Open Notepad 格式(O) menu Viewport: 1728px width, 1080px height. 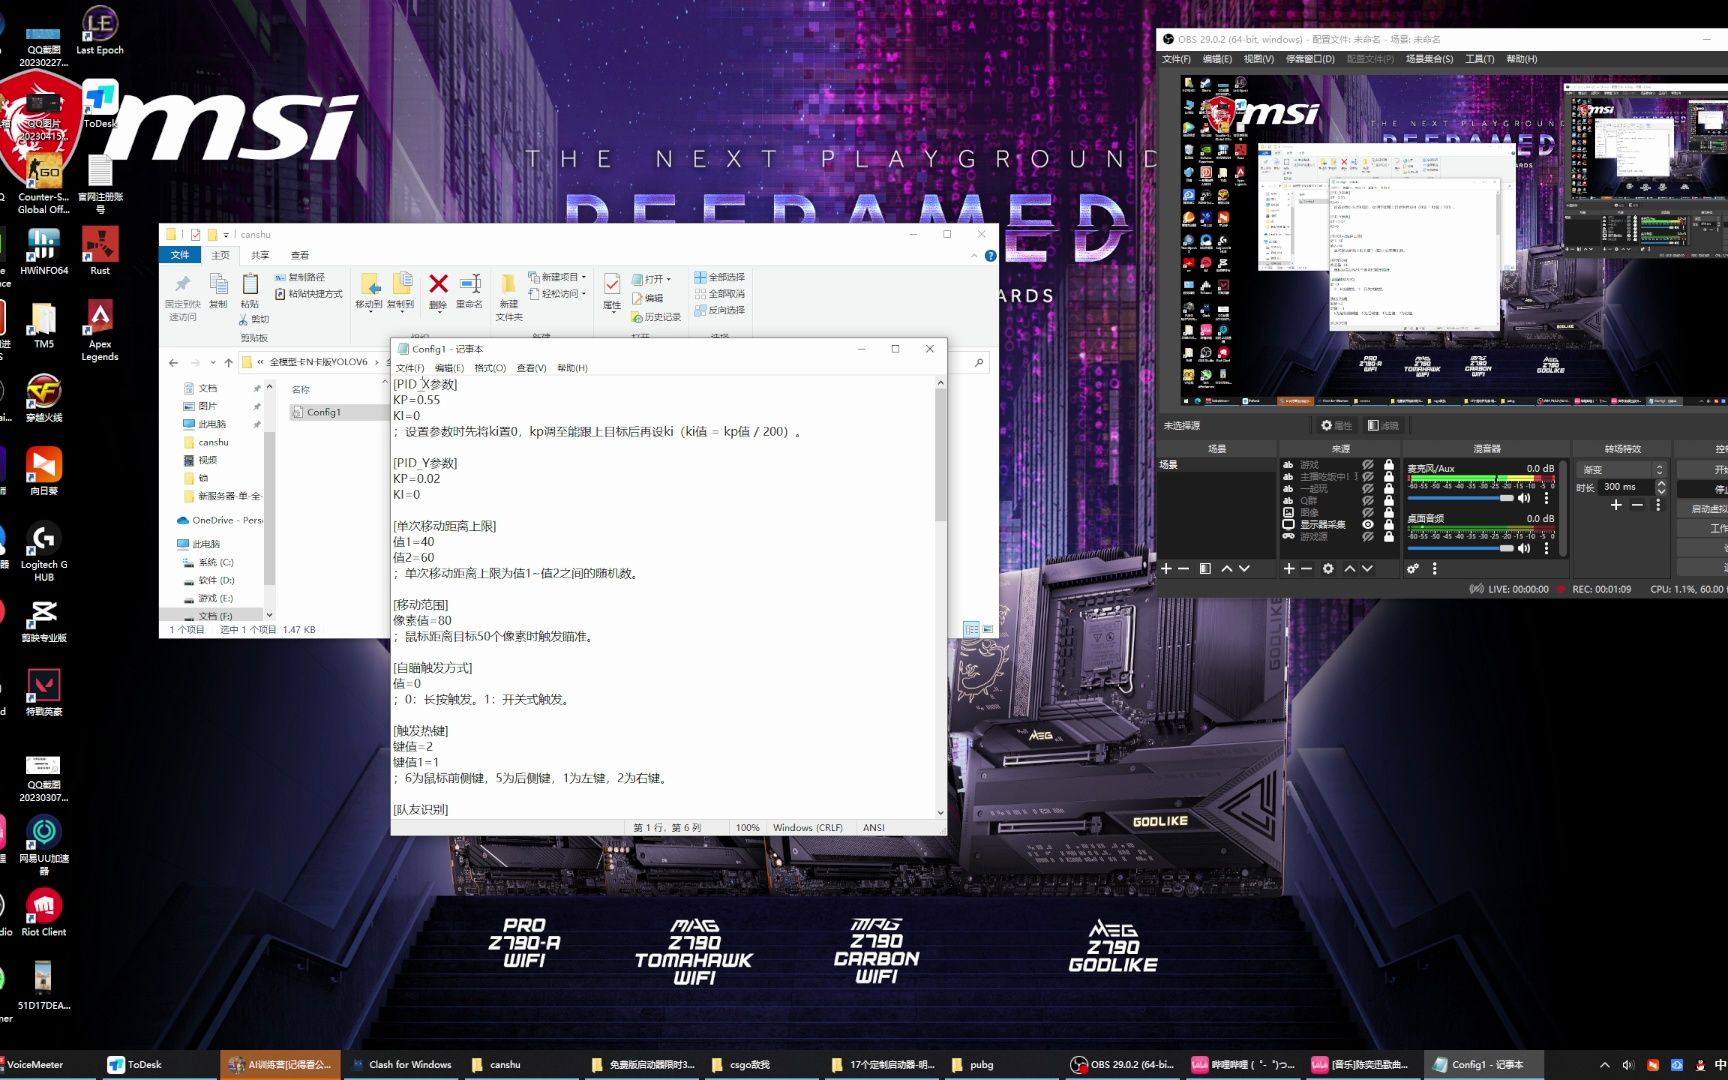[490, 368]
